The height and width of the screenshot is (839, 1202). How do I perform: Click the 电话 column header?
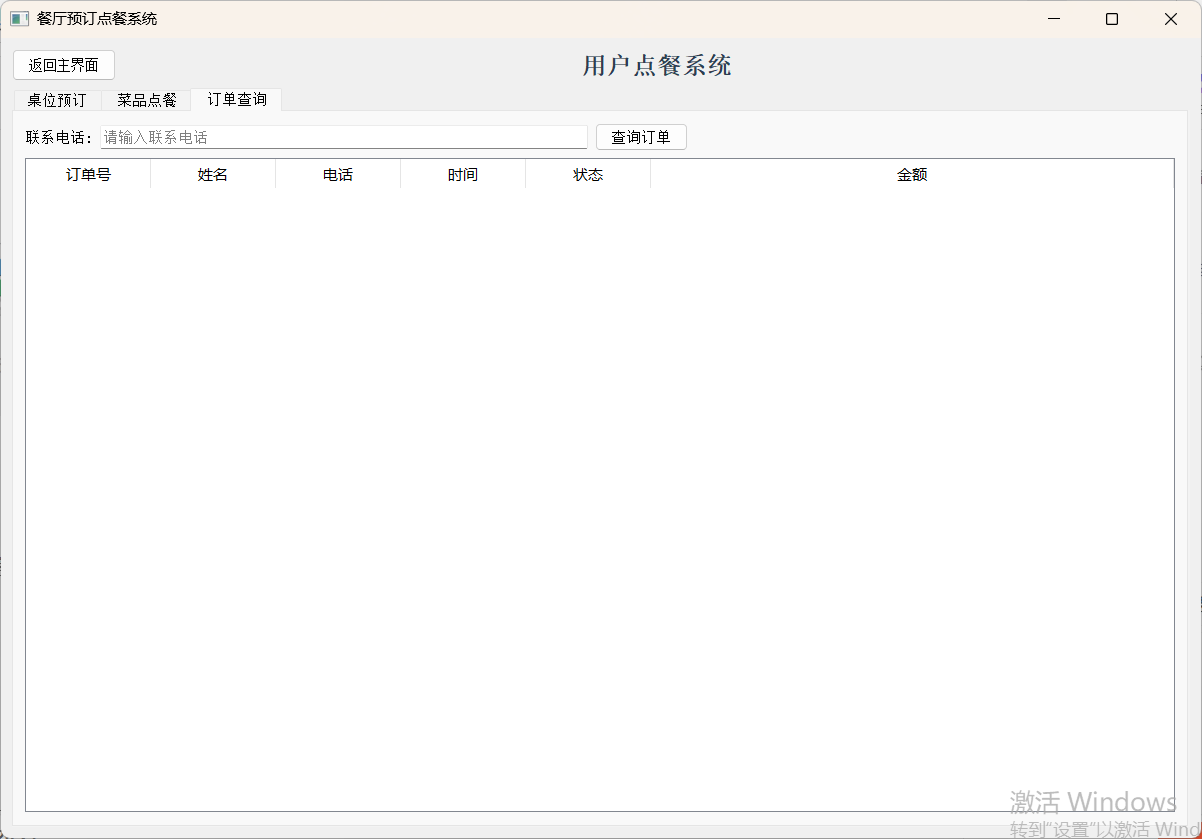click(x=337, y=174)
